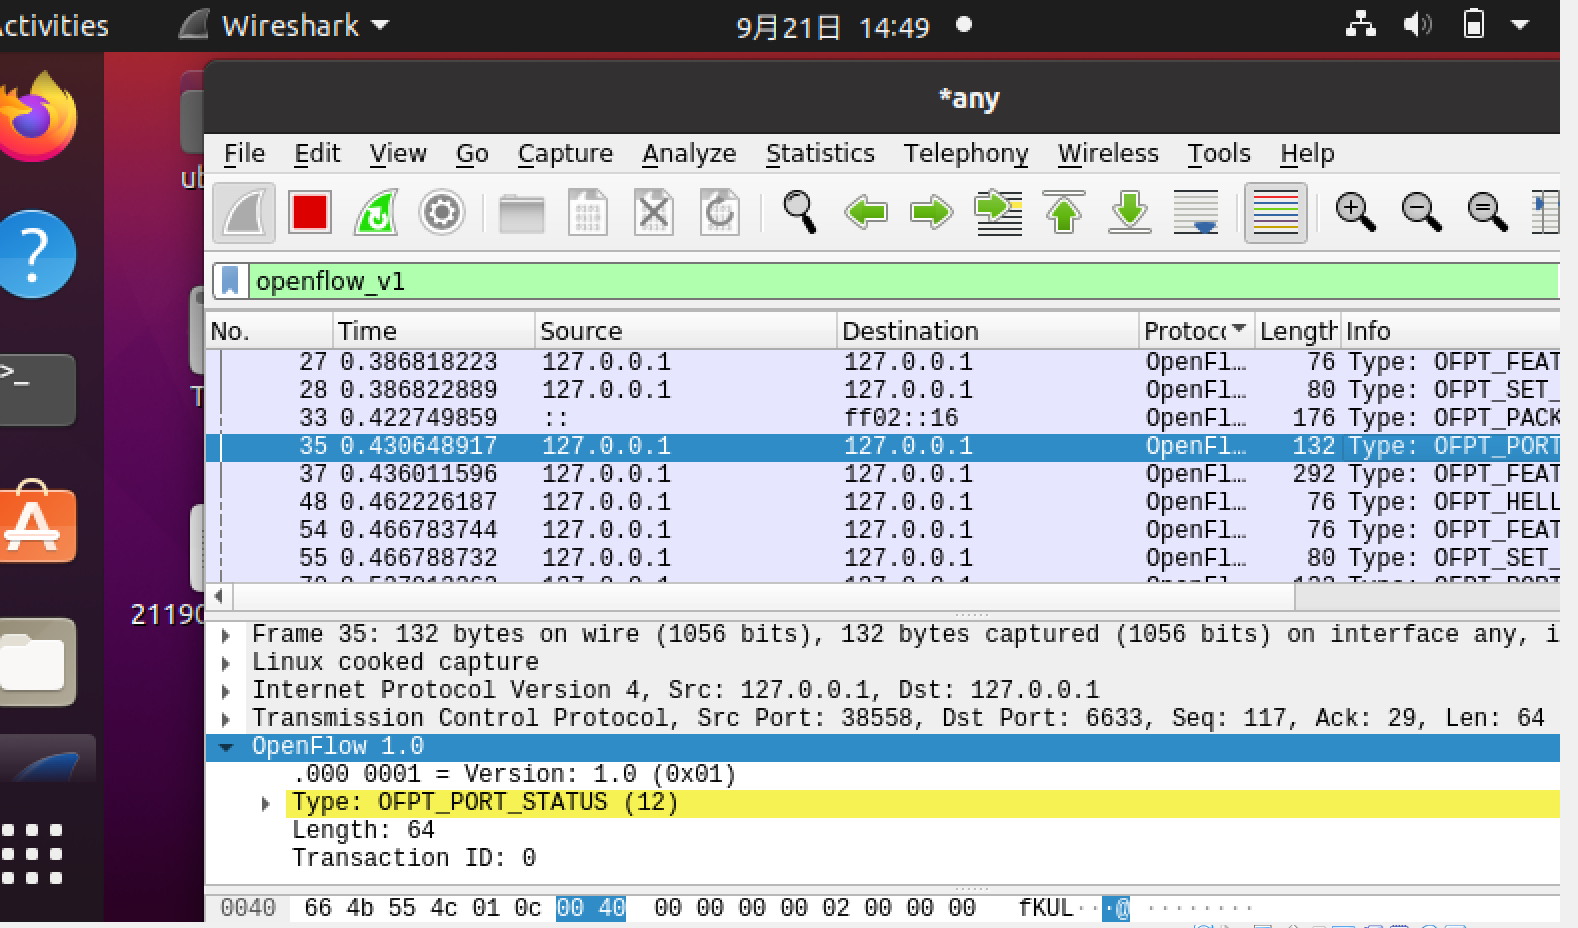1578x928 pixels.
Task: Expand Internet Protocol Version 4 row
Action: (x=226, y=691)
